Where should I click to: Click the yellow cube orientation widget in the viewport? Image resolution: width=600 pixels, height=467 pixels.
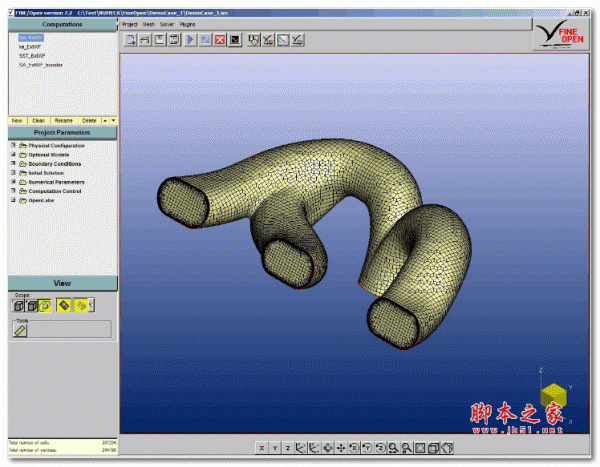(x=554, y=395)
